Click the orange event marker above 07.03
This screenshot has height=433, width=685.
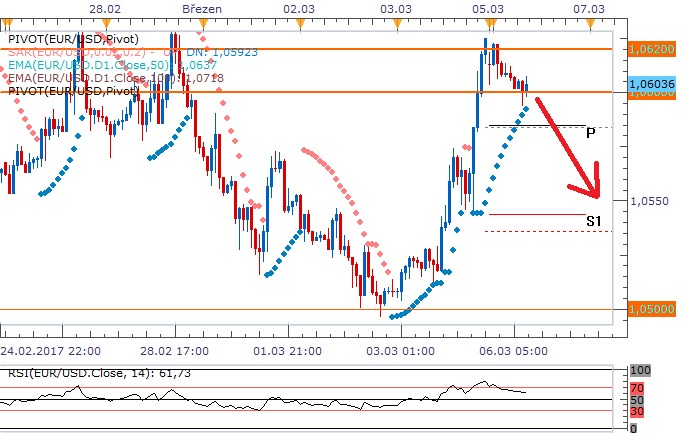point(590,22)
